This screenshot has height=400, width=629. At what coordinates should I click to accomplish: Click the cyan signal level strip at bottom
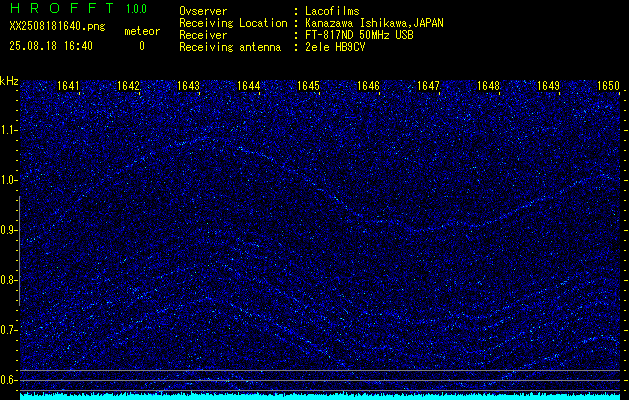(320, 397)
